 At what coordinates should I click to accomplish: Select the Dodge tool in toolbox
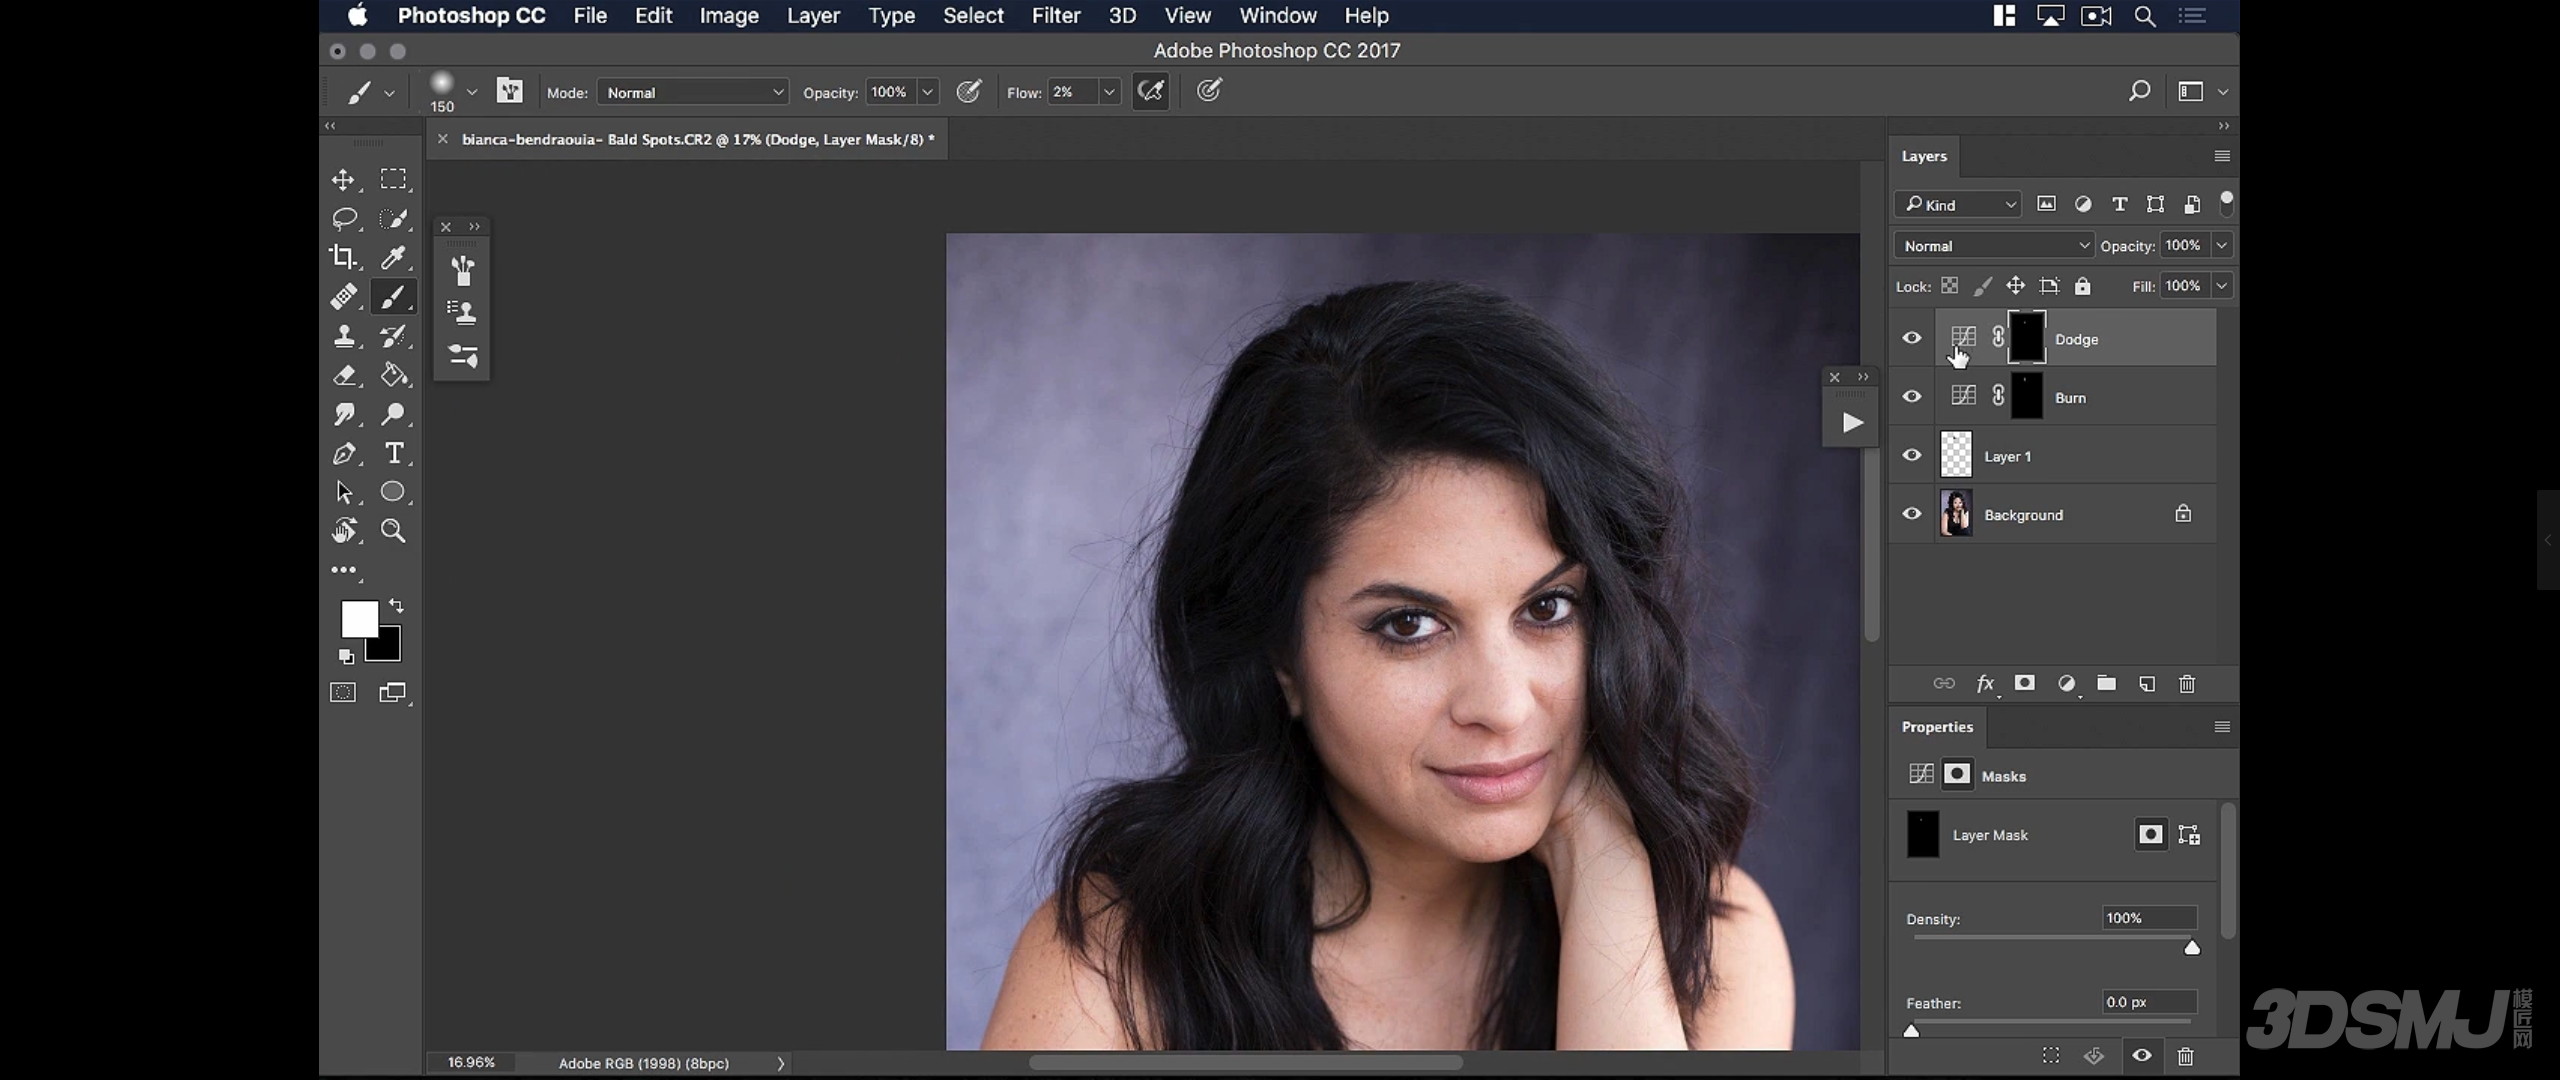coord(393,414)
